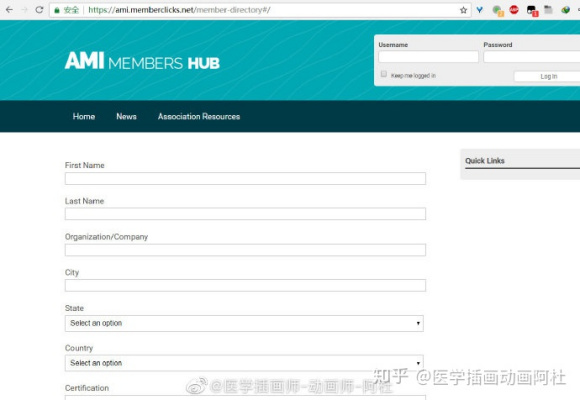The height and width of the screenshot is (400, 580).
Task: Expand the Country dropdown
Action: pos(244,363)
